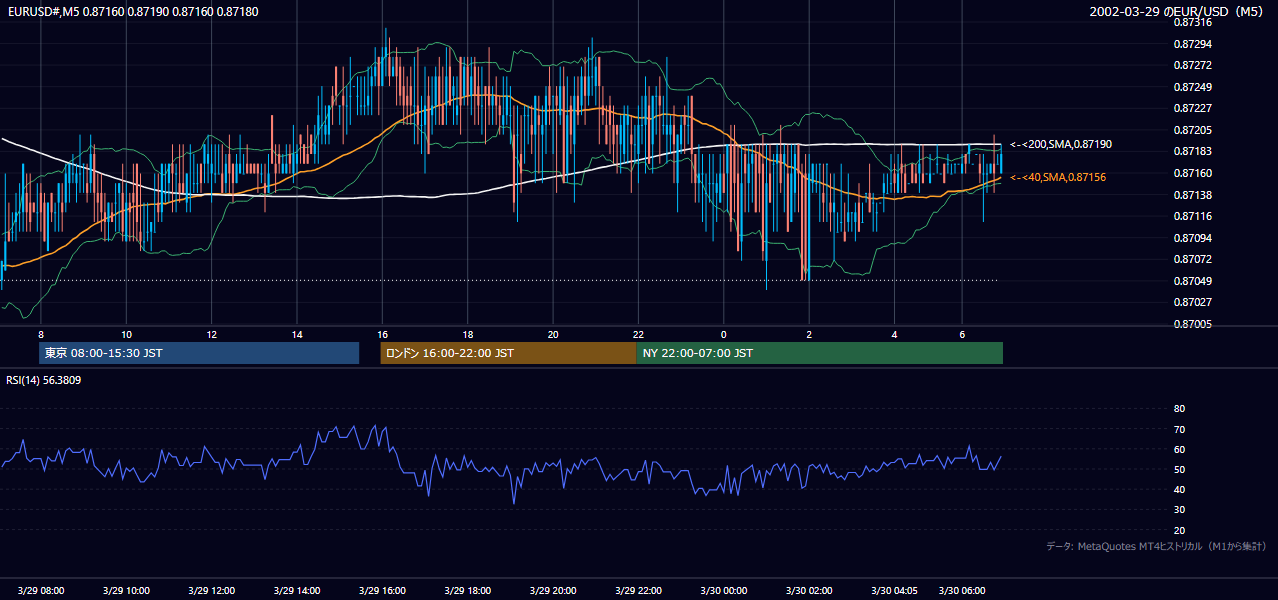
Task: Click price axis label 0.87272
Action: pyautogui.click(x=1192, y=66)
